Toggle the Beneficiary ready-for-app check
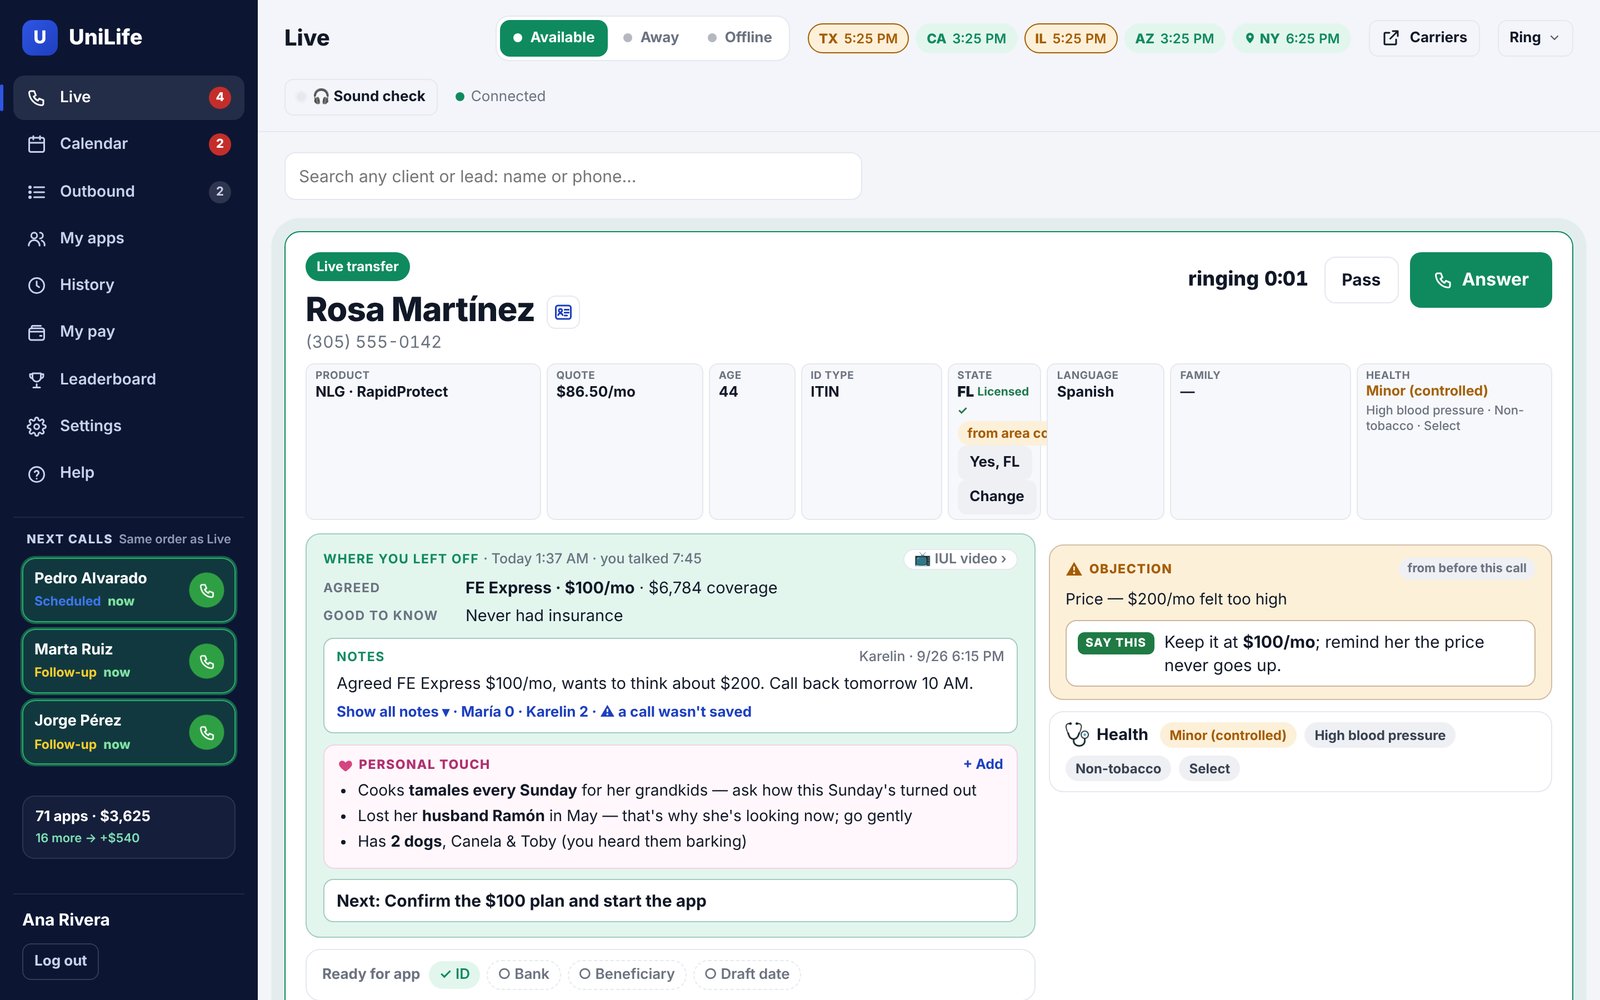 click(627, 974)
